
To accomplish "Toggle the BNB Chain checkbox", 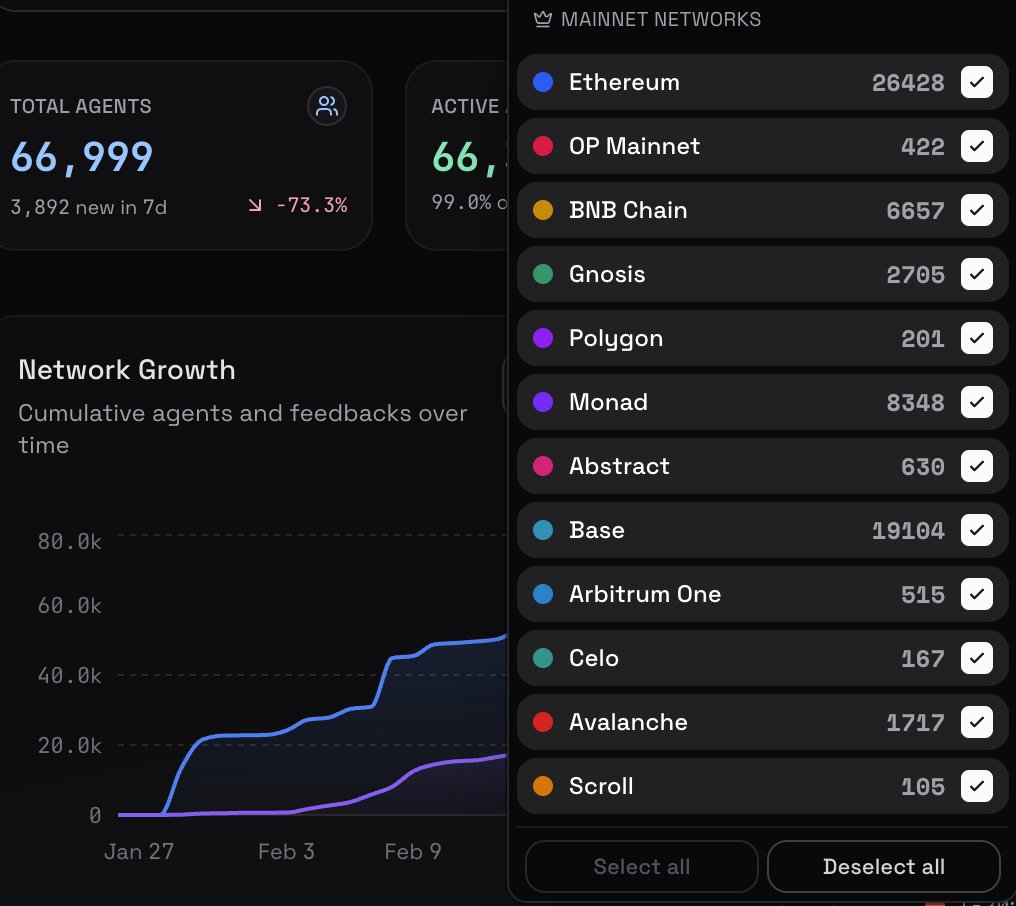I will [976, 210].
